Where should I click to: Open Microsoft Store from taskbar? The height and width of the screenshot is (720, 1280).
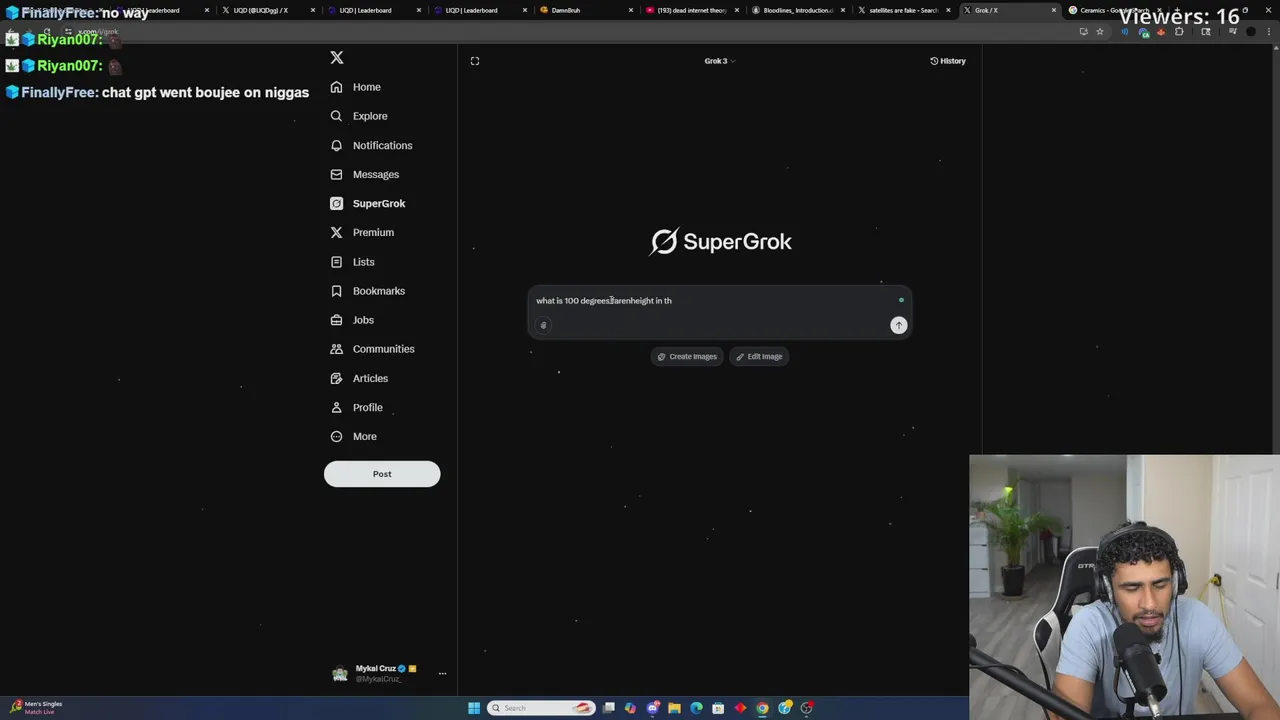[718, 708]
